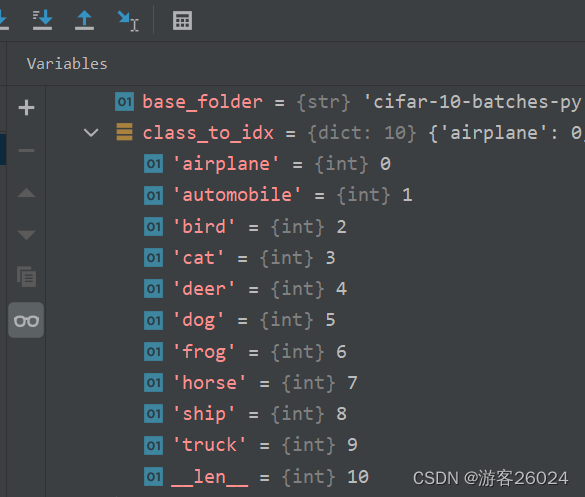
Task: Select the 'horse' entry row
Action: 315,383
